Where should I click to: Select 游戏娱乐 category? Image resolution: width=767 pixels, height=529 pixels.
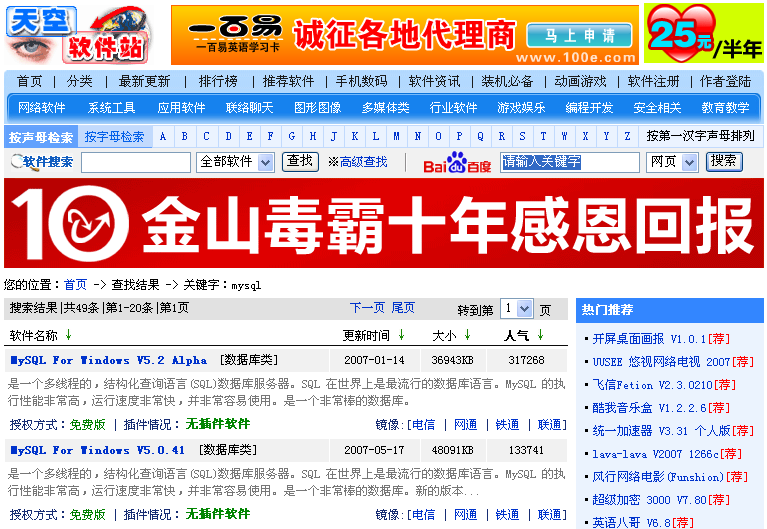[x=521, y=108]
